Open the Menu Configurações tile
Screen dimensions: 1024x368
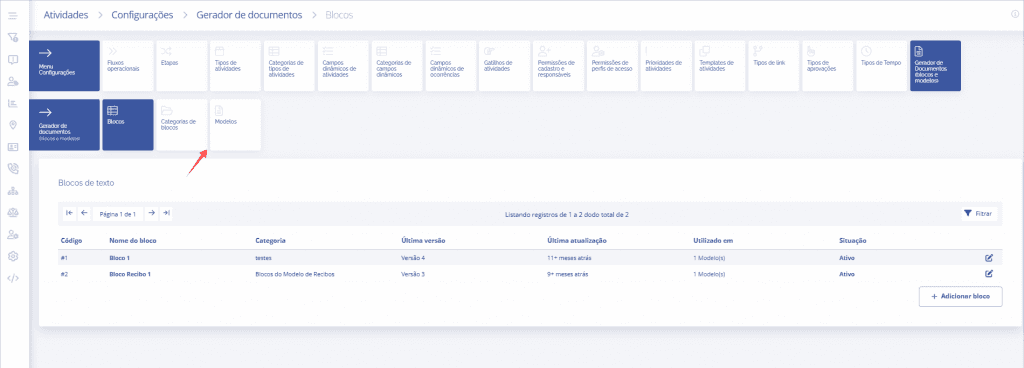(x=65, y=65)
